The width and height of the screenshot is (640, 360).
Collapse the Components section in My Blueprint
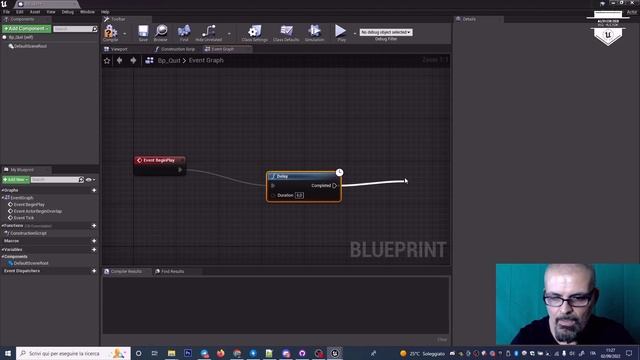pyautogui.click(x=2, y=257)
